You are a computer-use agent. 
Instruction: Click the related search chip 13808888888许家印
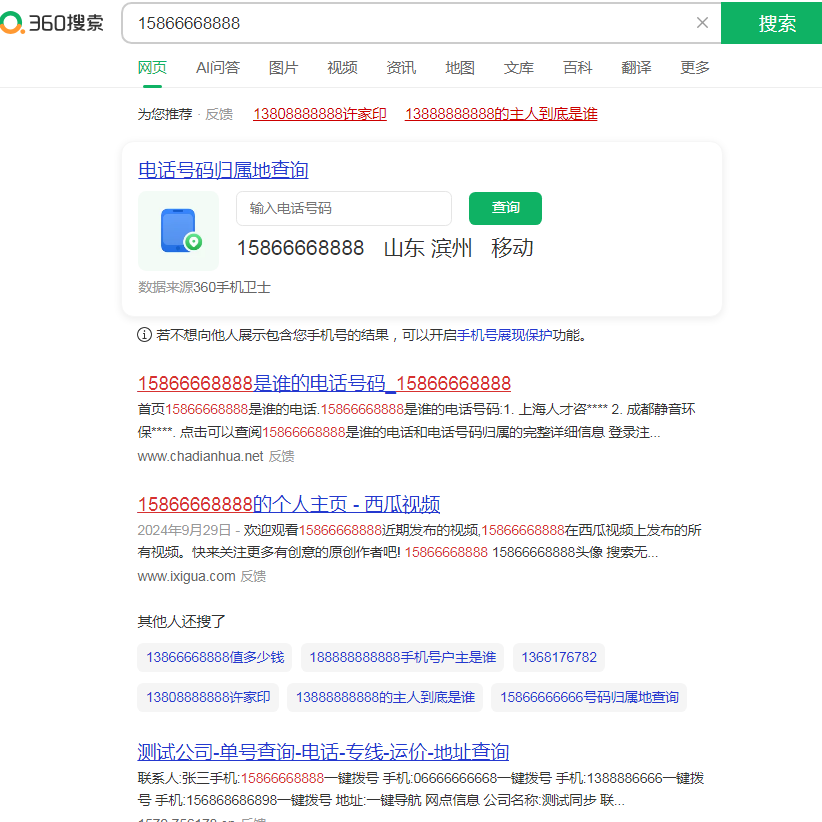click(x=208, y=697)
